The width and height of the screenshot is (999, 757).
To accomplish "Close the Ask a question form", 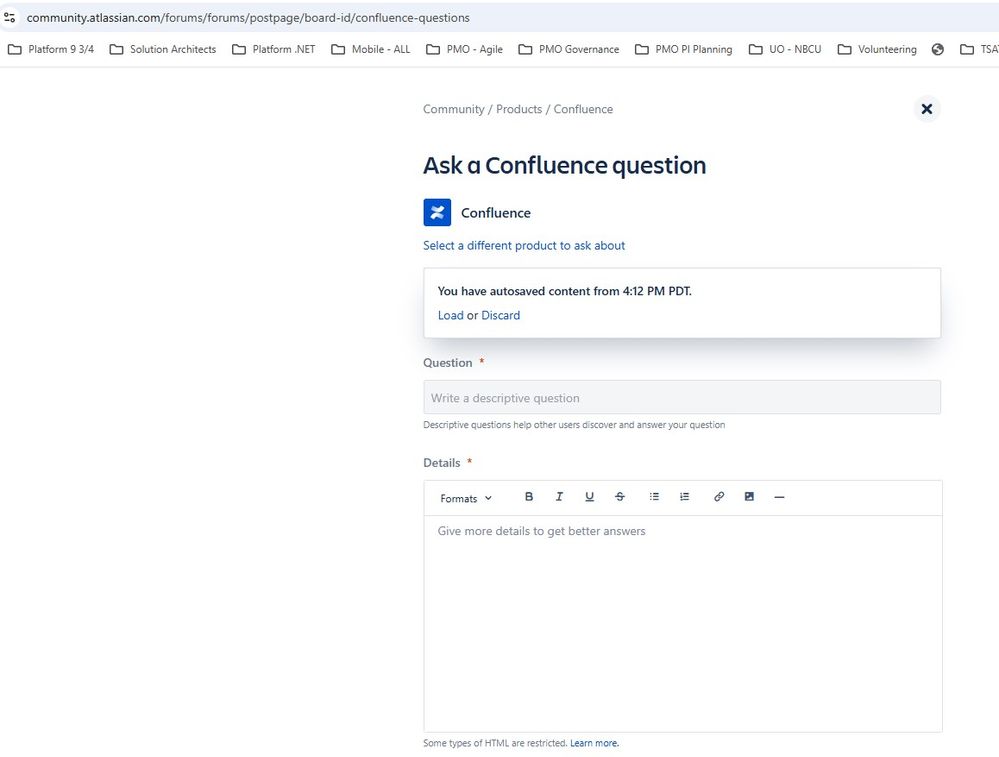I will (927, 109).
